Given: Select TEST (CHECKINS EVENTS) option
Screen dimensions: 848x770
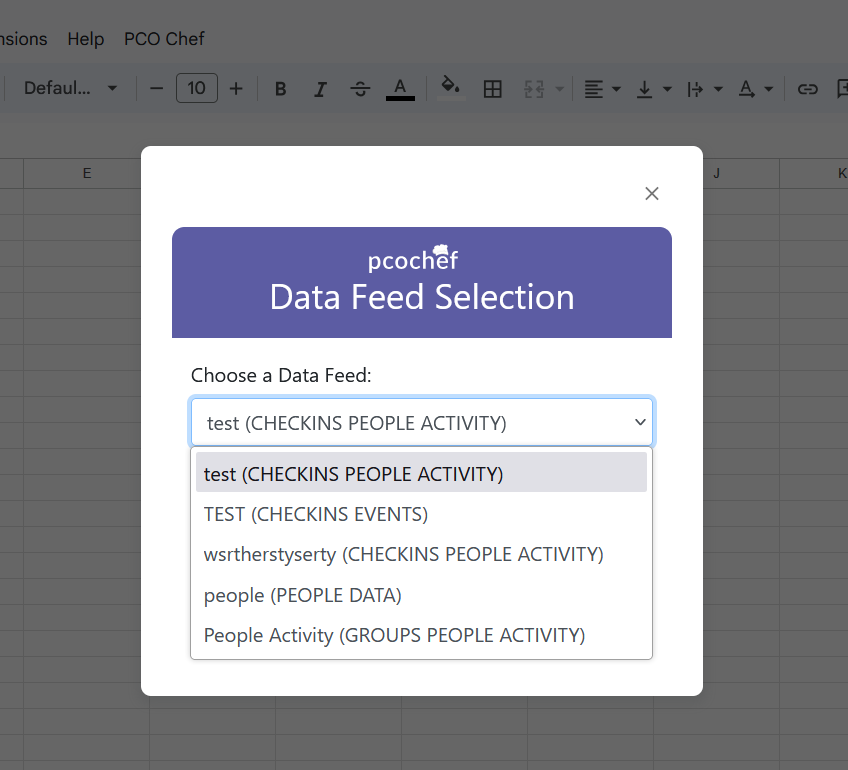Looking at the screenshot, I should [421, 514].
